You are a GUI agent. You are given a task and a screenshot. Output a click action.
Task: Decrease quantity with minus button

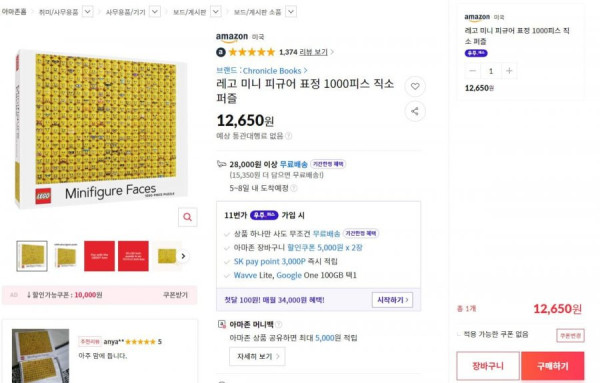[x=473, y=71]
